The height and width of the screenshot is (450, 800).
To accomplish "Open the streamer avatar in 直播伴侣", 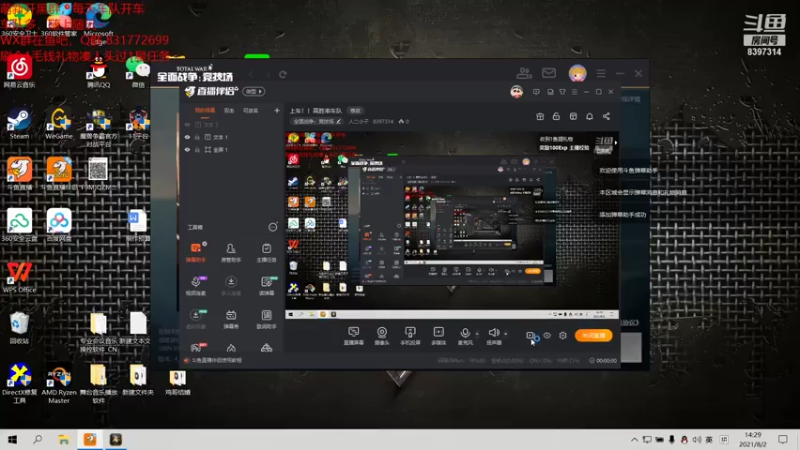I will (517, 92).
